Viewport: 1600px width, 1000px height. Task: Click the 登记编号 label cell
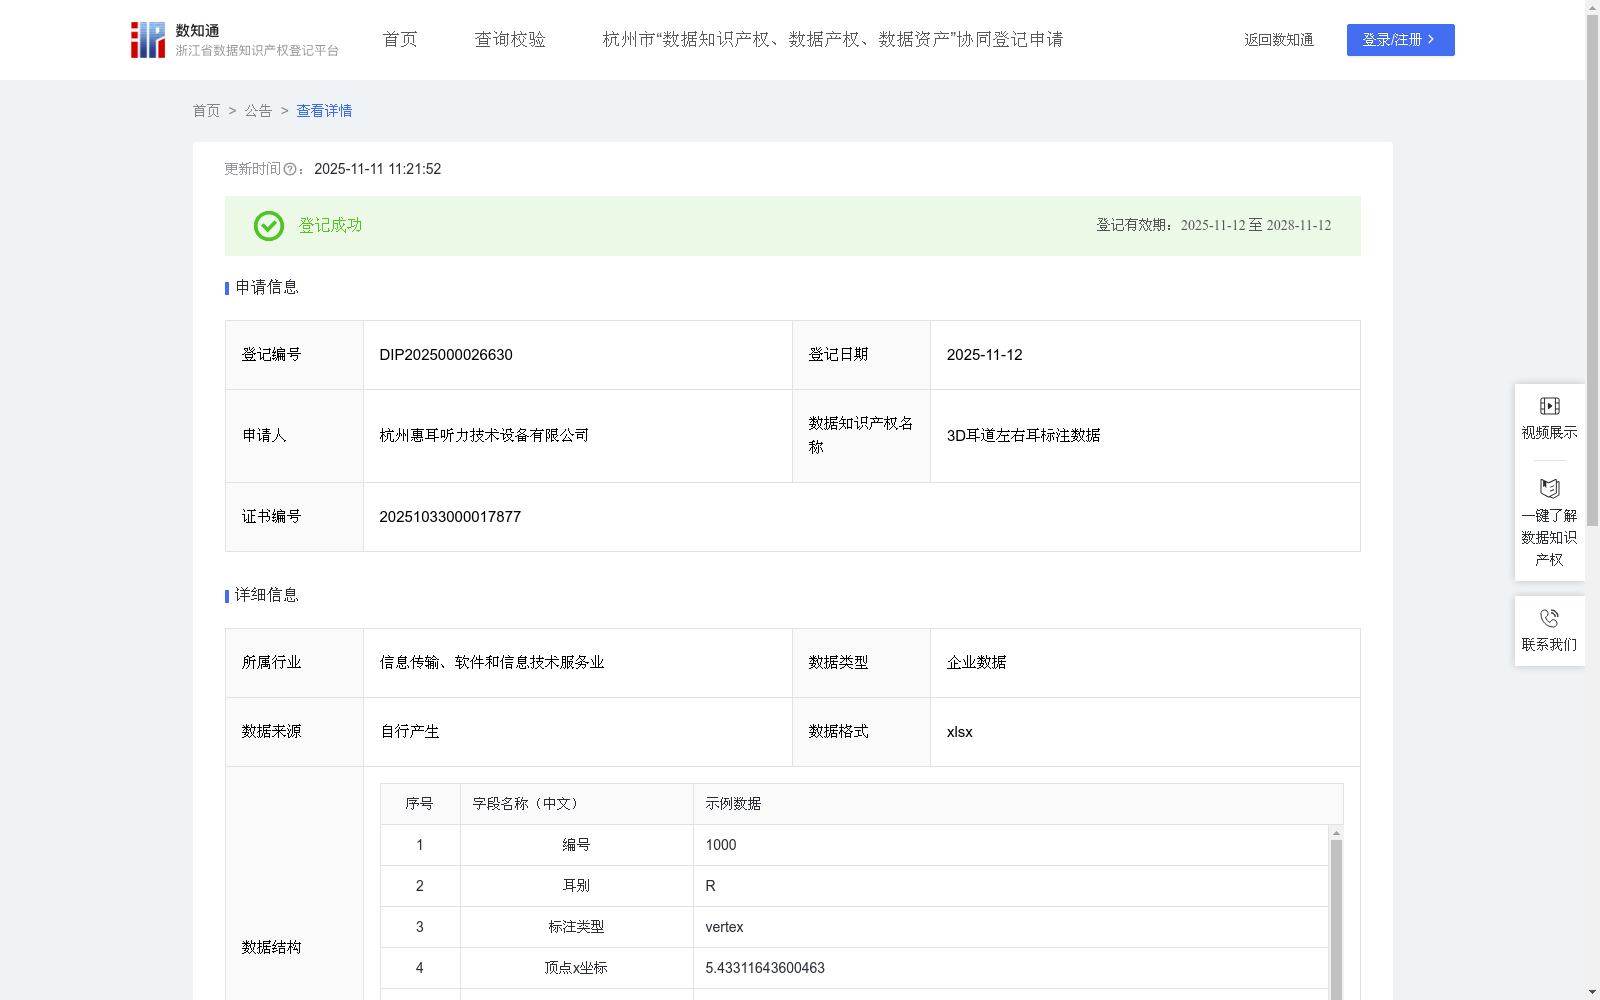tap(295, 355)
